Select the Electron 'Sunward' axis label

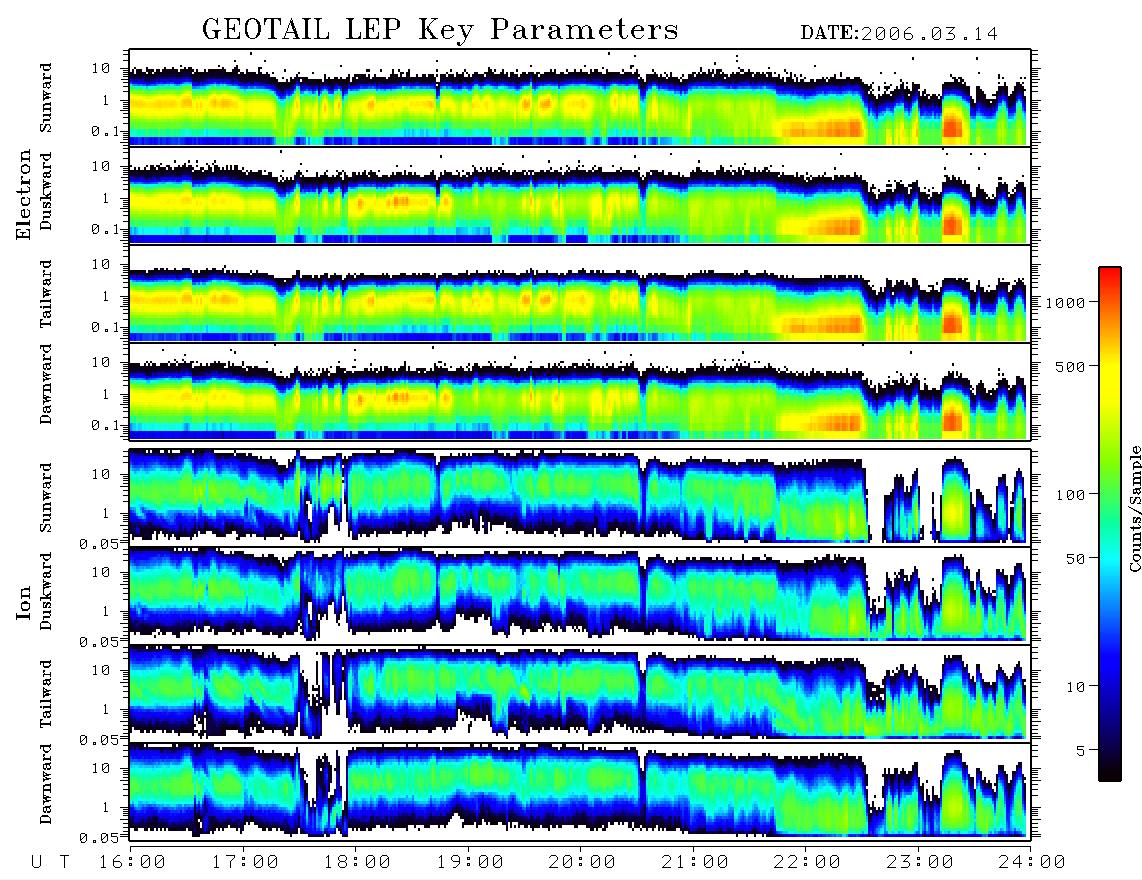click(x=46, y=98)
